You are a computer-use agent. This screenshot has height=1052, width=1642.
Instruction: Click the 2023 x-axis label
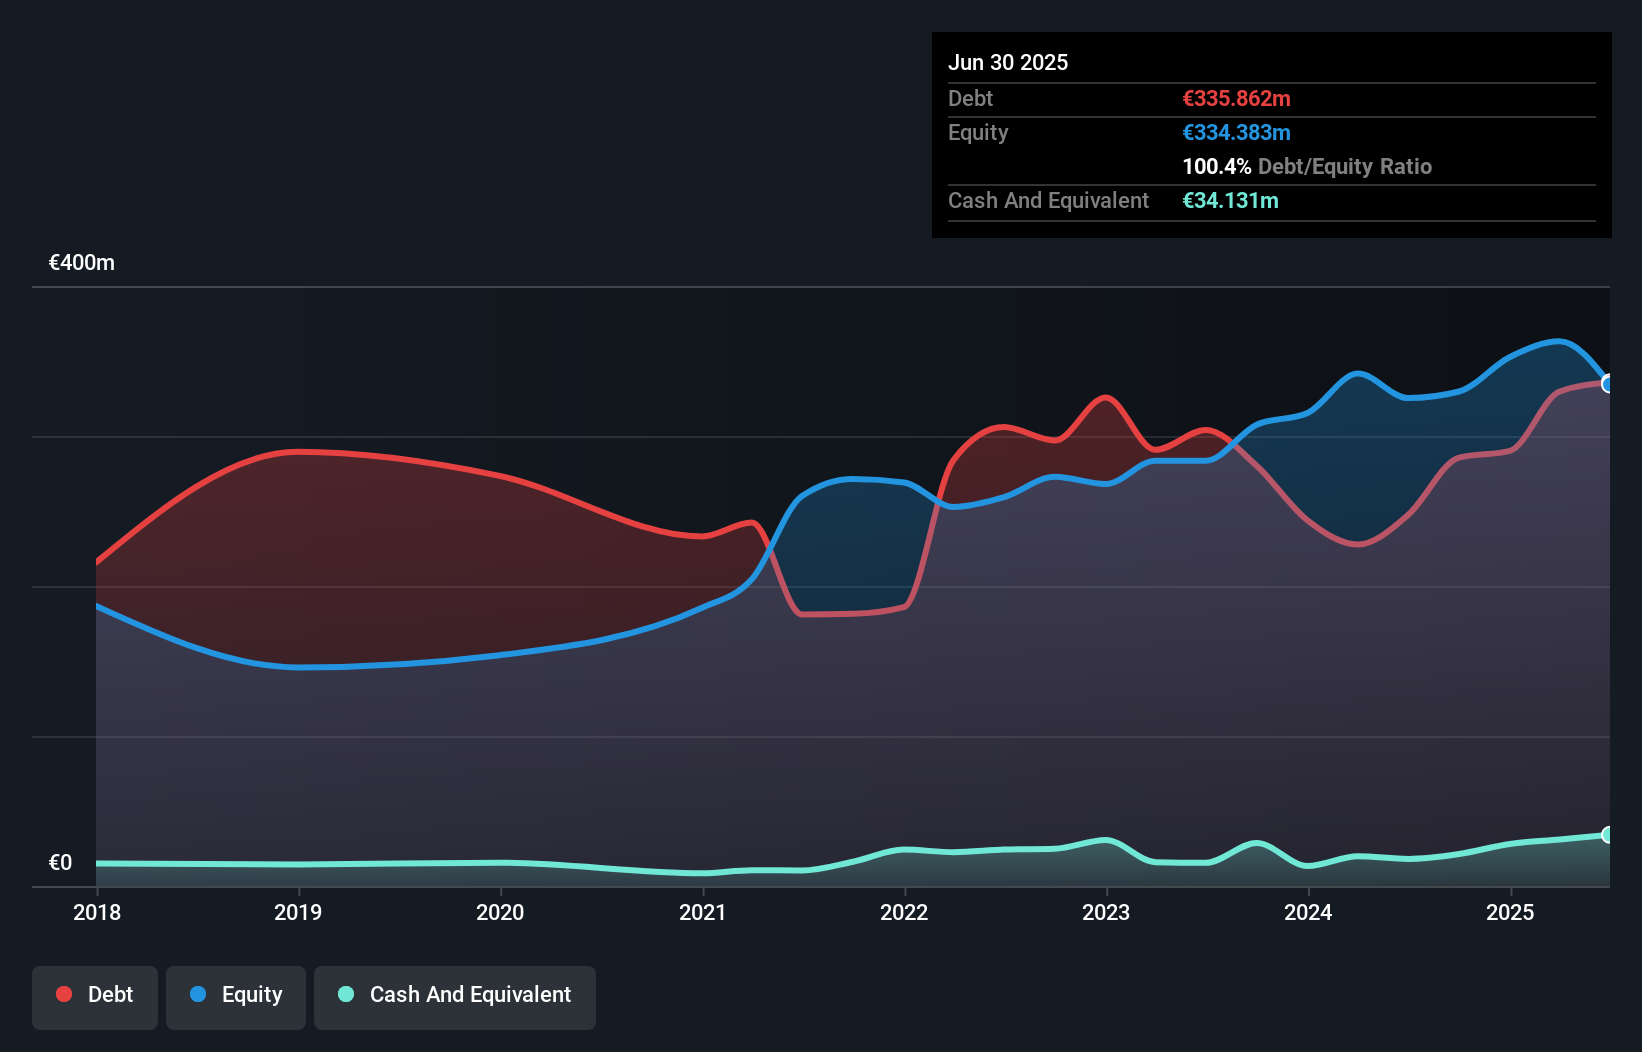1106,912
